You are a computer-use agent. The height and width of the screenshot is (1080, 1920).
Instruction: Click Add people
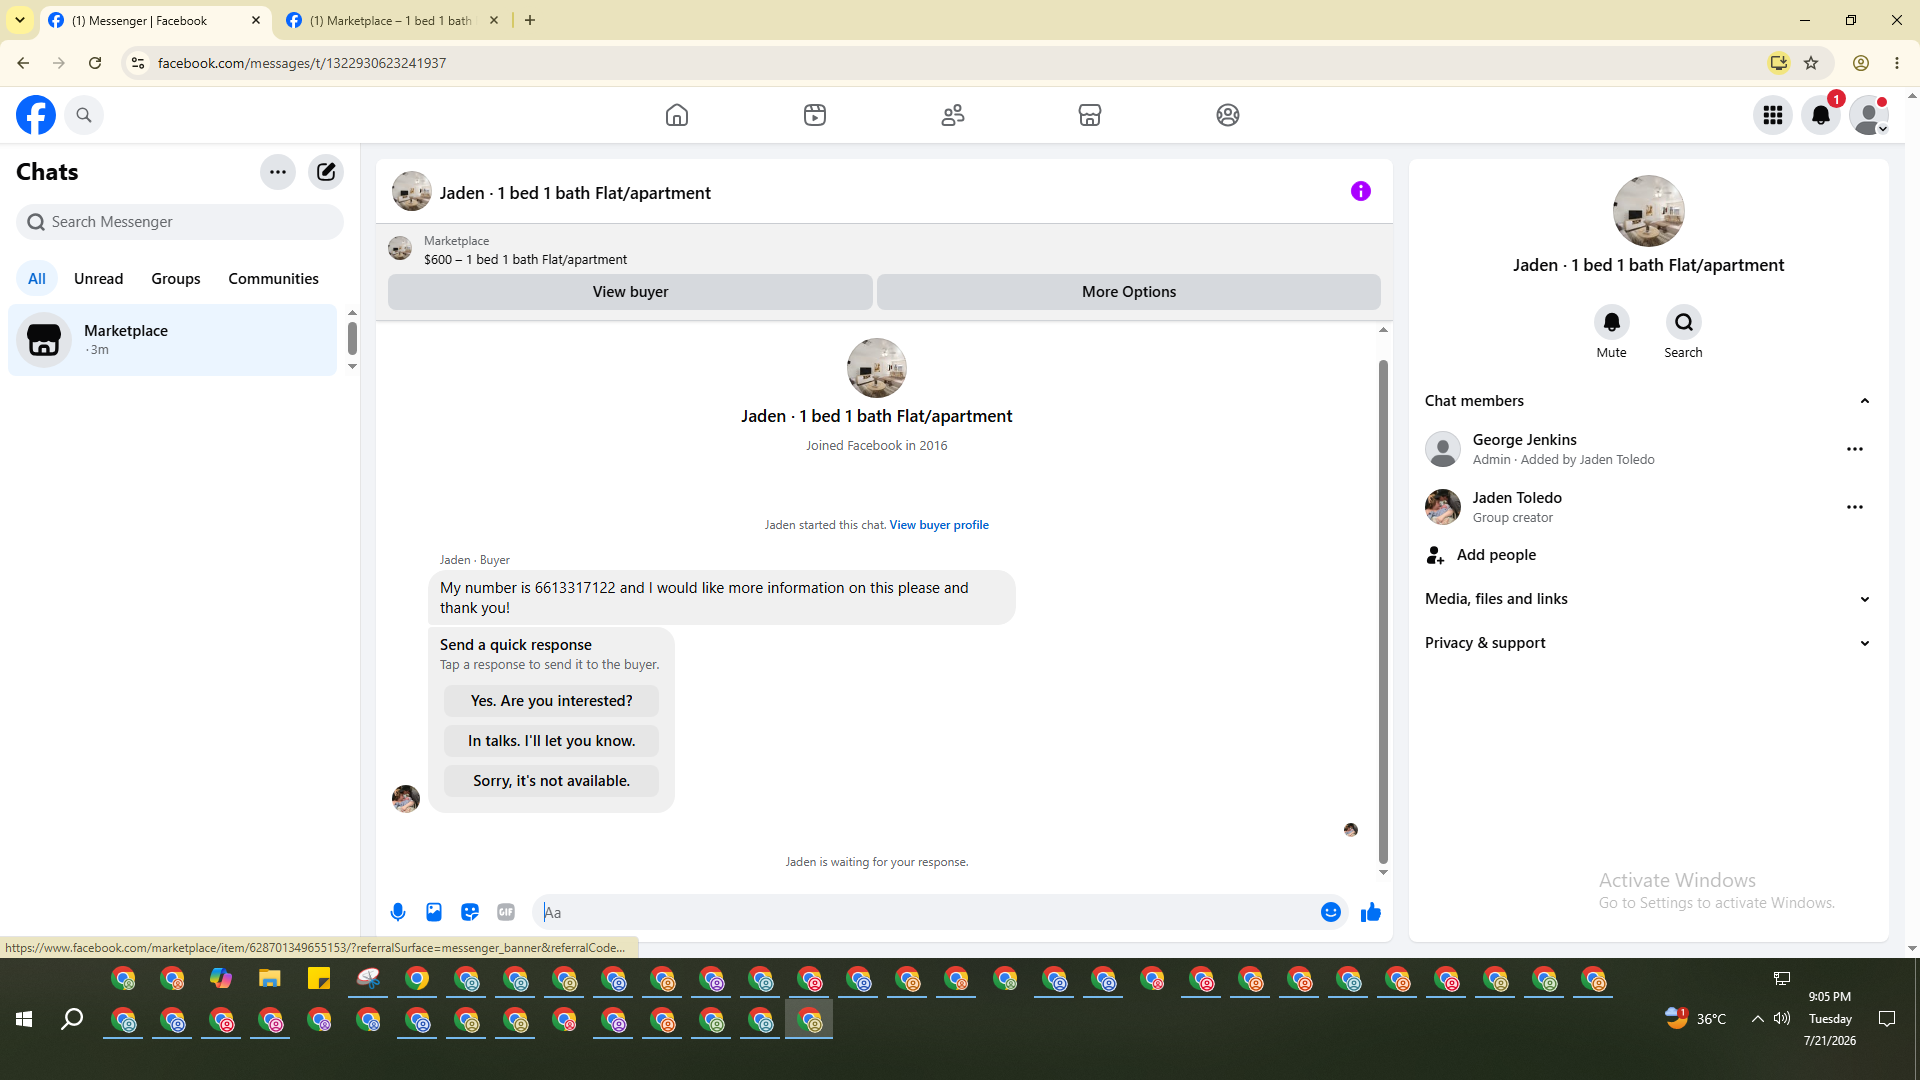point(1496,555)
